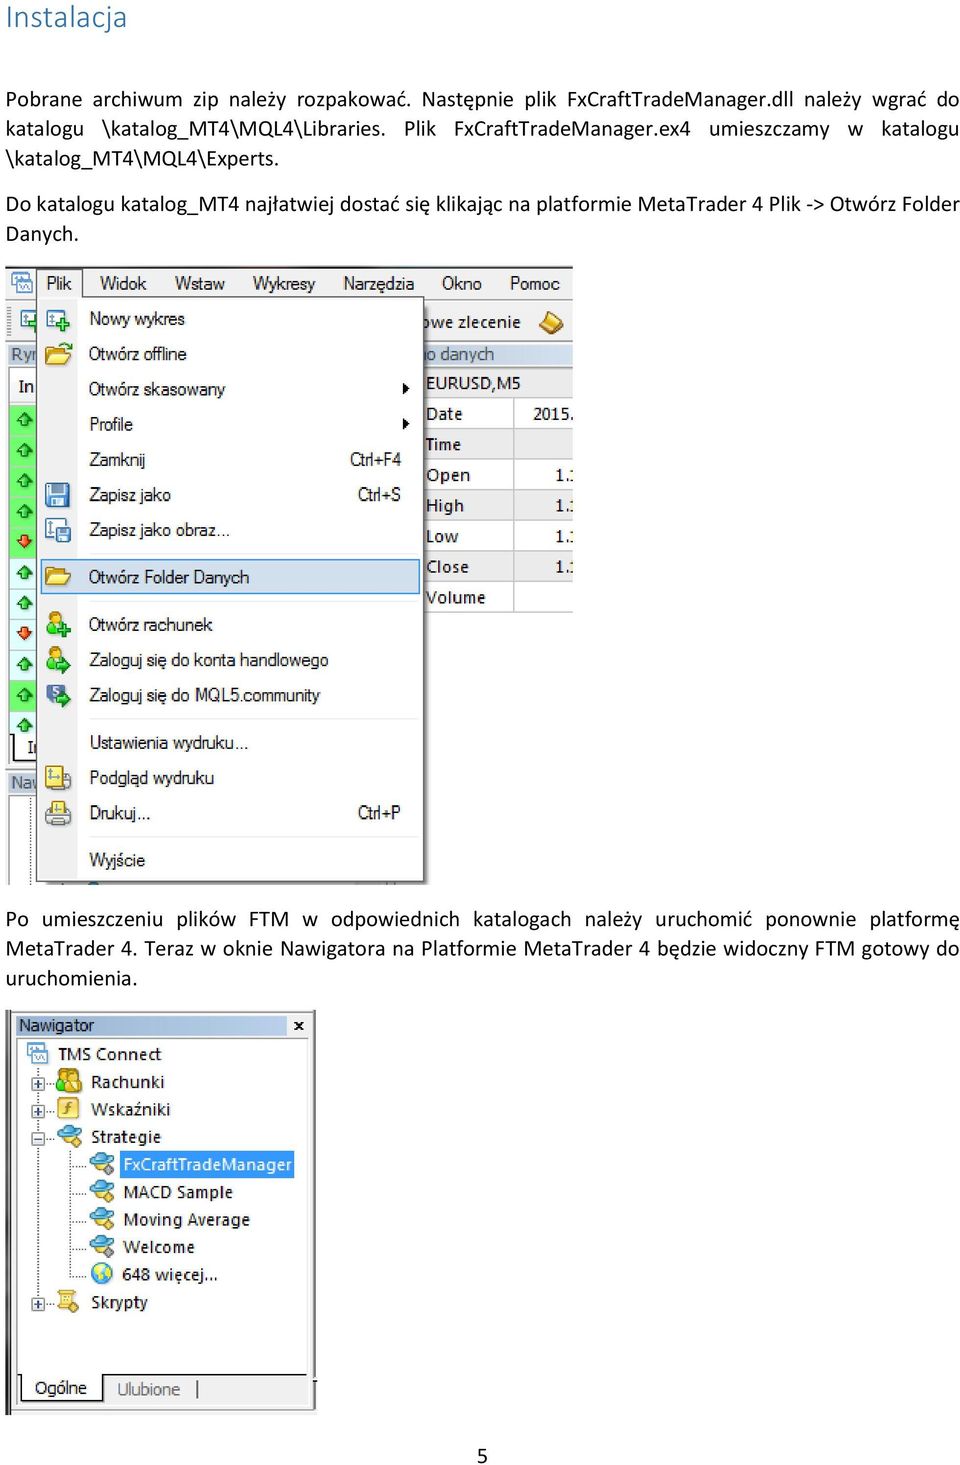Click the FxCraftTradeManager expert icon
This screenshot has width=960, height=1465.
coord(102,1164)
